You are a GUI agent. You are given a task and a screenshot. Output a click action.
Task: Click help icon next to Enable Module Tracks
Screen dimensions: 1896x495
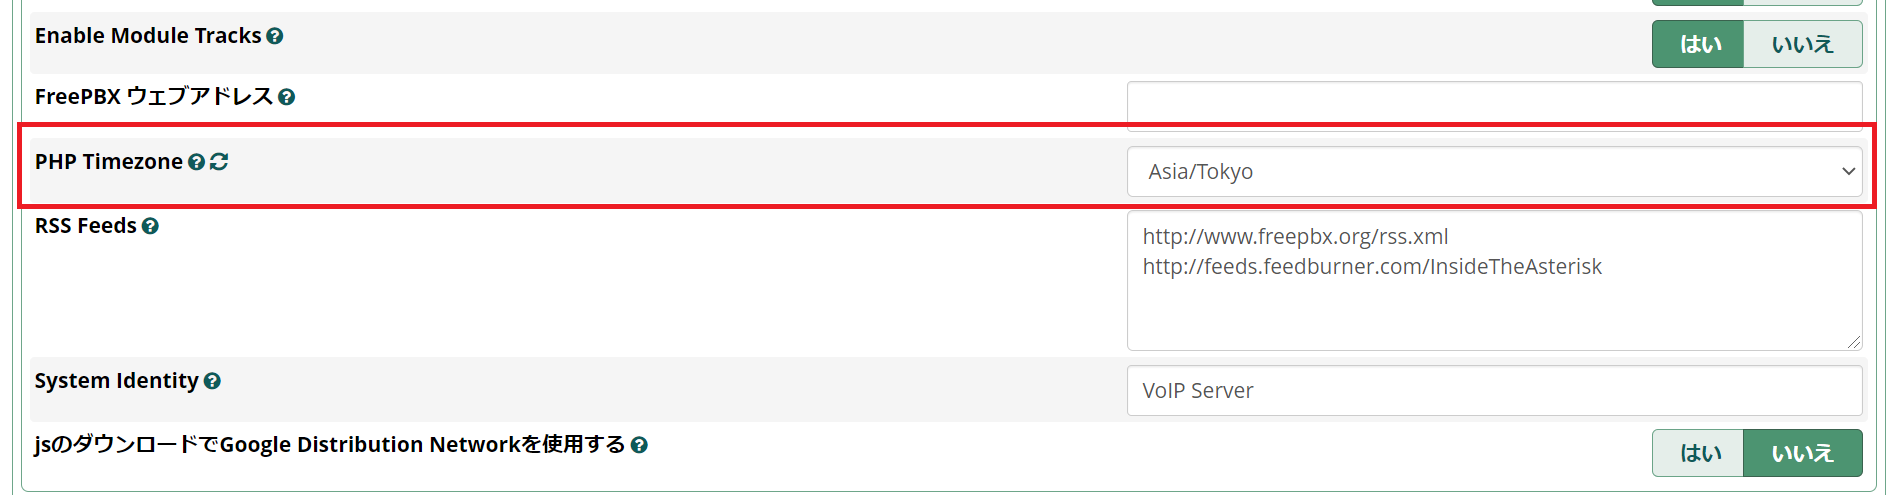(x=275, y=37)
